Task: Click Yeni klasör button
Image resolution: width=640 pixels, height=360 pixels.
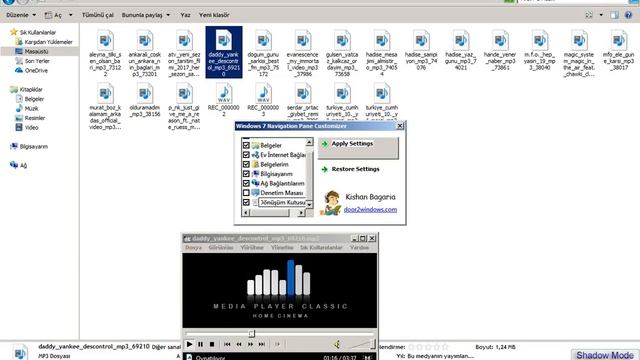Action: 214,15
